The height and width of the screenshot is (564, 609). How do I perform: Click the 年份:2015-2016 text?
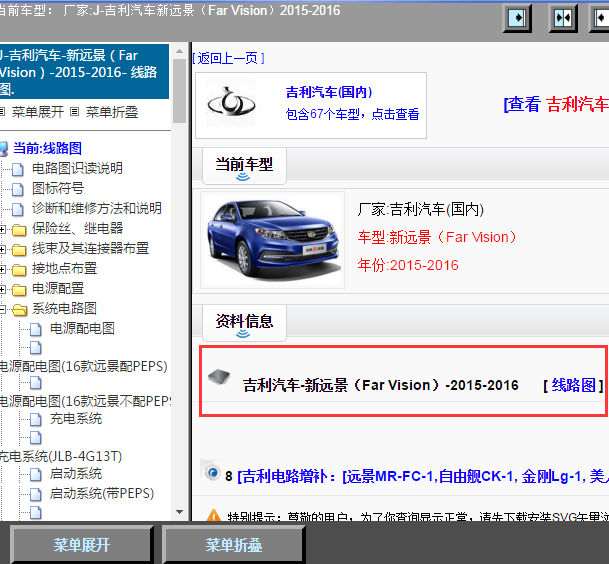click(x=408, y=265)
